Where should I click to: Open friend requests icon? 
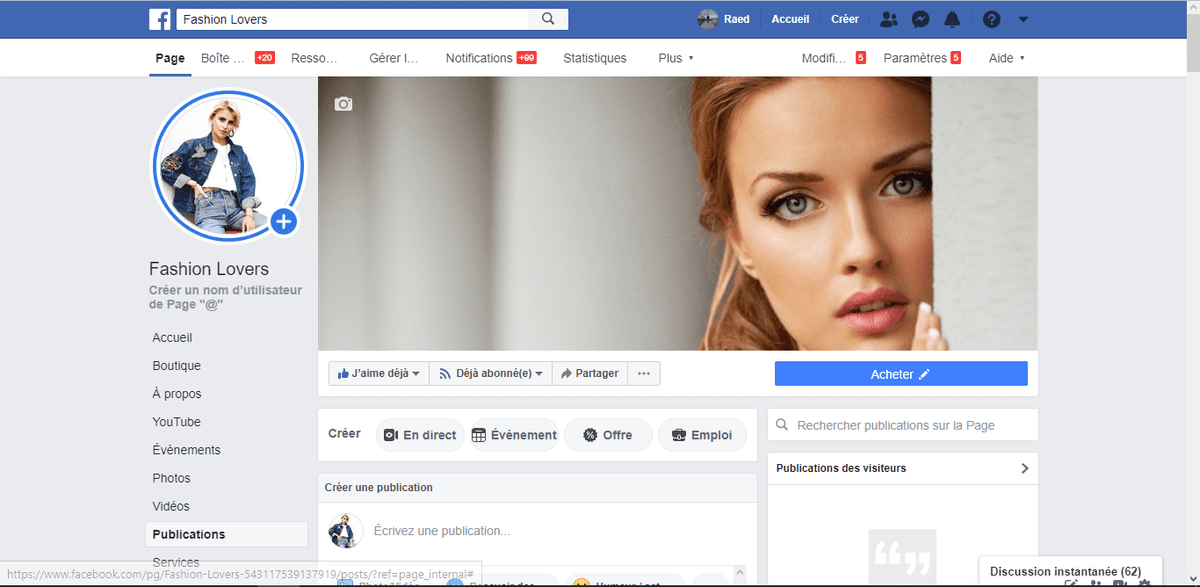click(888, 19)
